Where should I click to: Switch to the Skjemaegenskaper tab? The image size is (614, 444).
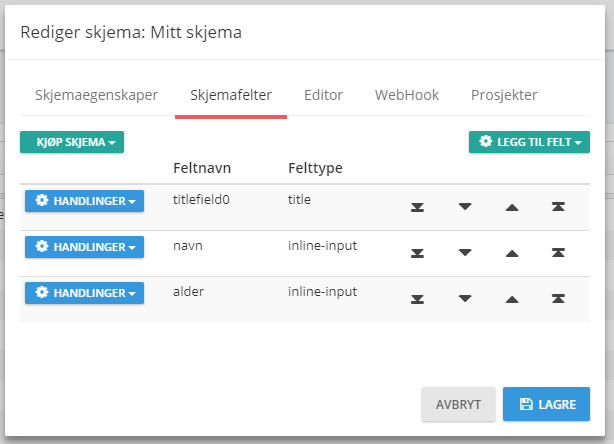click(x=96, y=95)
